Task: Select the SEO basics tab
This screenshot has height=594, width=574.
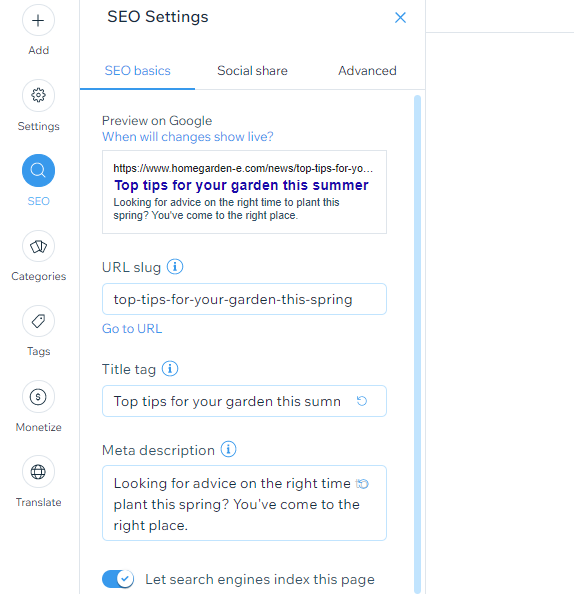Action: pos(138,71)
